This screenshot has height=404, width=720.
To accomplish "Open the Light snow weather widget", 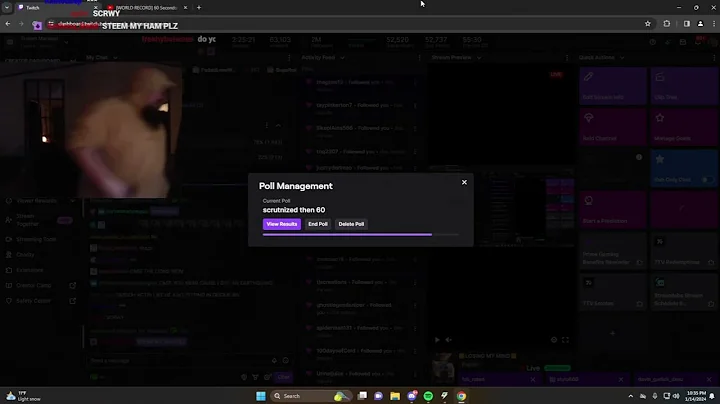I will [24, 396].
